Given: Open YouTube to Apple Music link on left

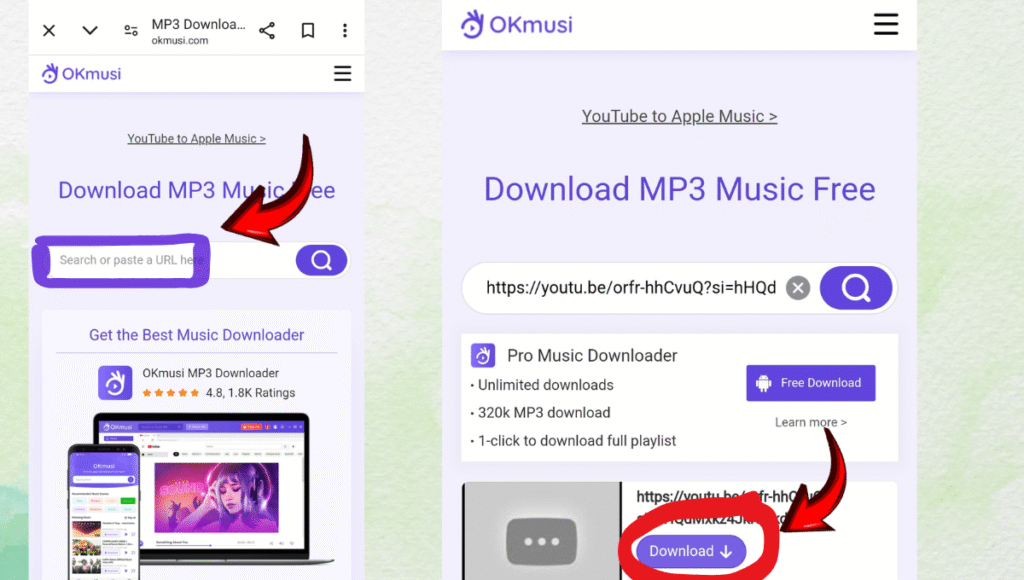Looking at the screenshot, I should pos(197,138).
